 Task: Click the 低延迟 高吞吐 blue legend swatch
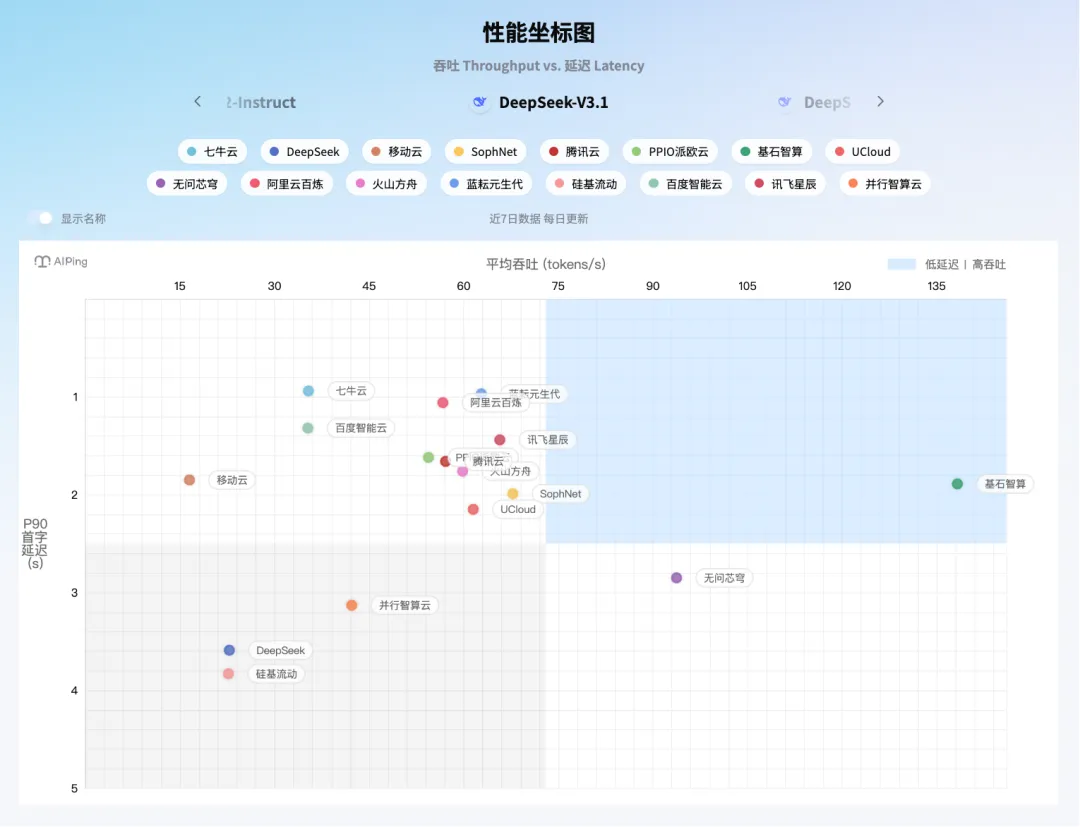pos(901,264)
